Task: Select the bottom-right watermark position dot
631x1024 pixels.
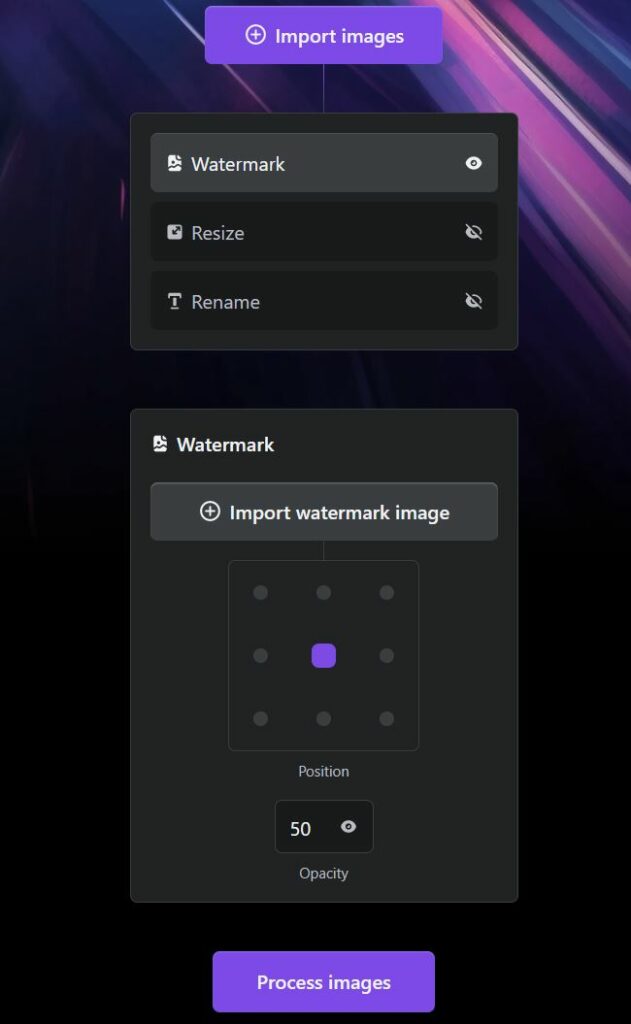Action: 386,718
